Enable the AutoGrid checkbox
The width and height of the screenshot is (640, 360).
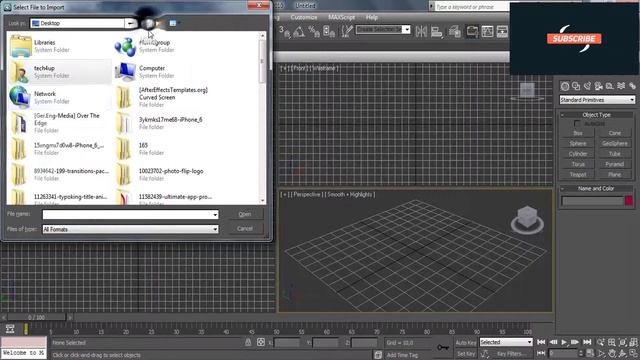coord(577,123)
